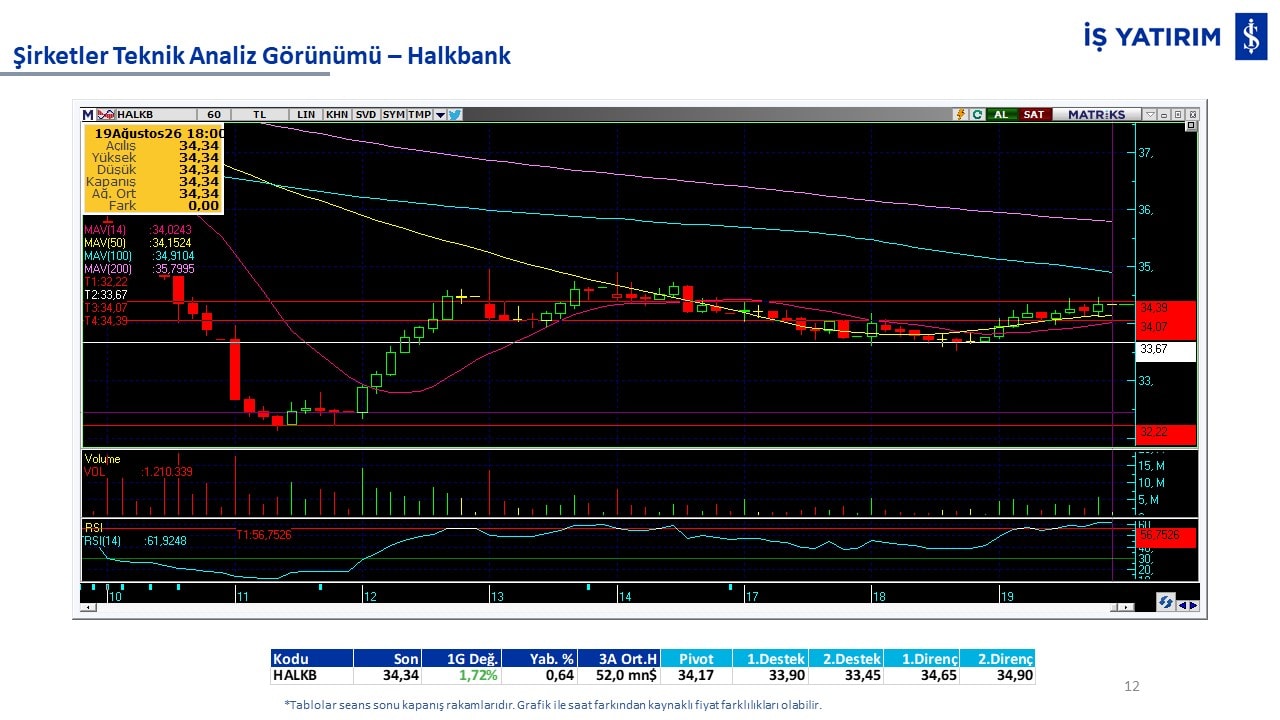This screenshot has width=1280, height=720.
Task: Click the 2.Direnç column header
Action: [998, 659]
